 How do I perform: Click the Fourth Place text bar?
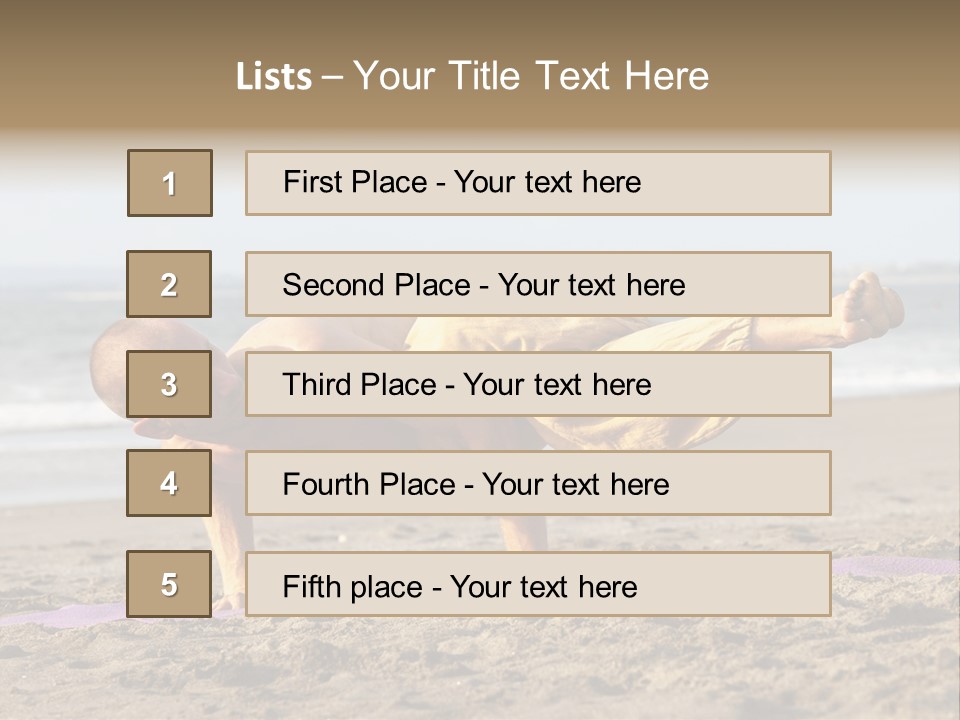(x=538, y=483)
